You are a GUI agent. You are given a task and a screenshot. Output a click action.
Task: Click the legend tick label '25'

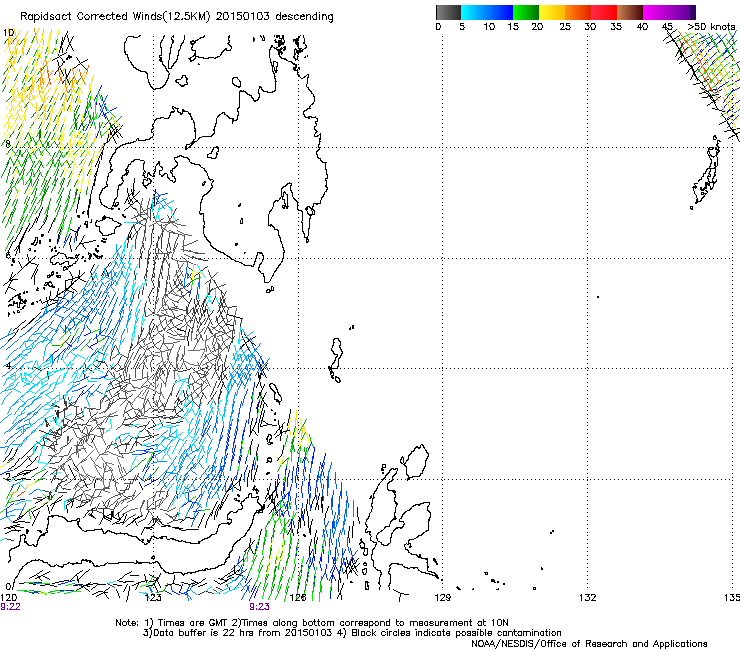565,27
